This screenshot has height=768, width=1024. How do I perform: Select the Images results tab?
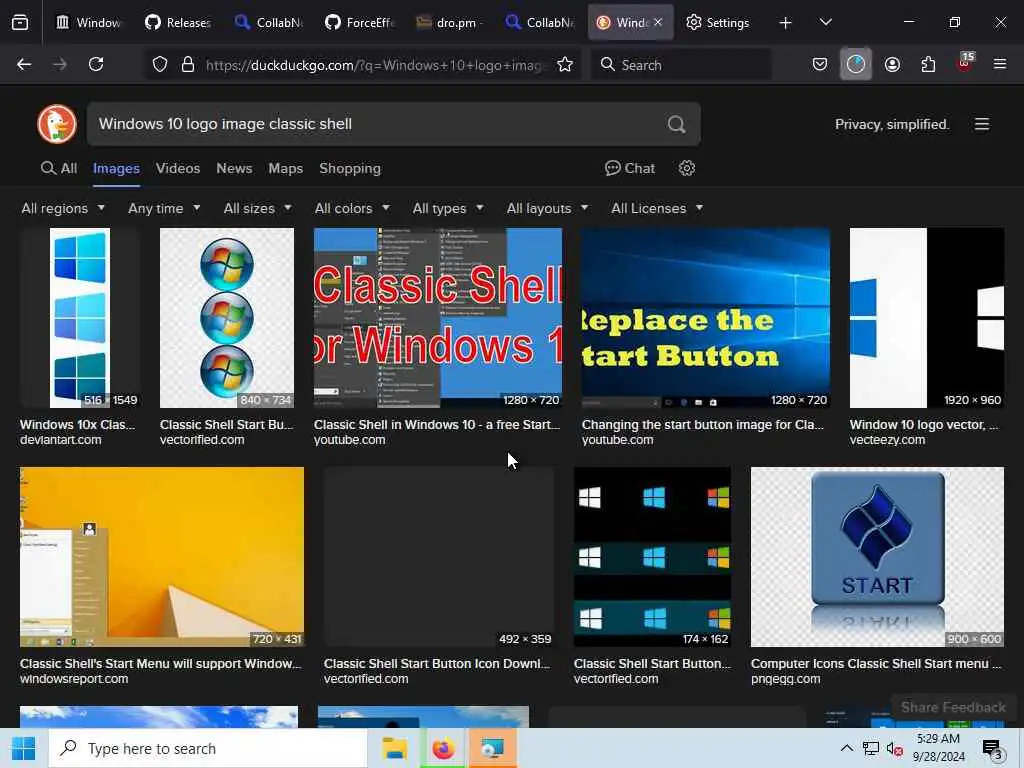pyautogui.click(x=116, y=168)
